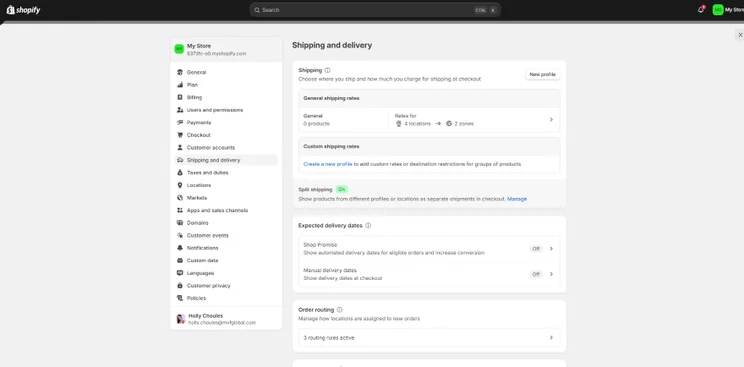This screenshot has width=744, height=367.
Task: Click the Languages icon in sidebar
Action: tap(180, 273)
